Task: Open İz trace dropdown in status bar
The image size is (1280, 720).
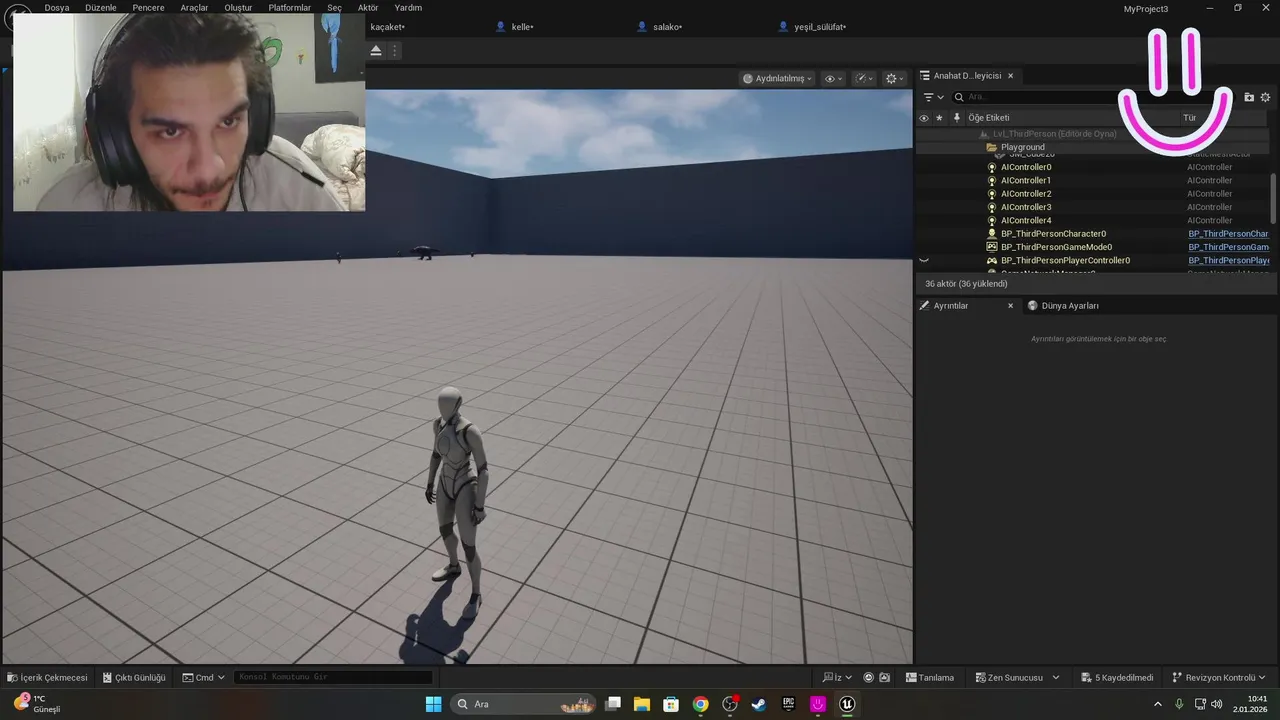Action: click(838, 677)
